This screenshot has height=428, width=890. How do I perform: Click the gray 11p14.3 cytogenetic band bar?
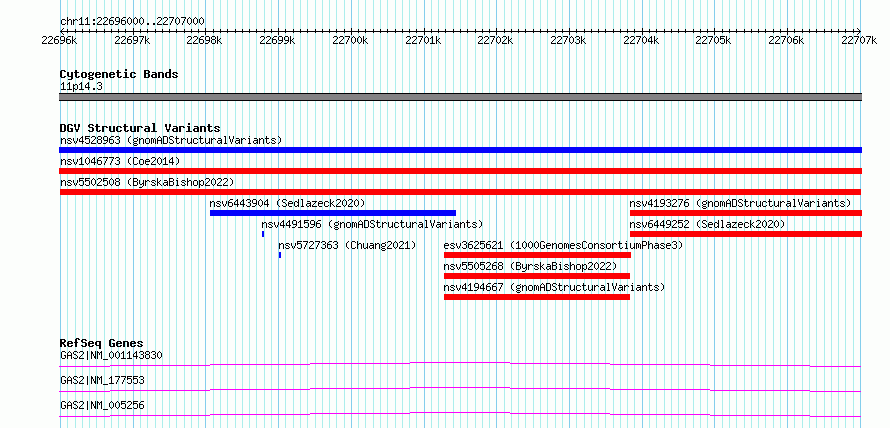click(x=460, y=97)
